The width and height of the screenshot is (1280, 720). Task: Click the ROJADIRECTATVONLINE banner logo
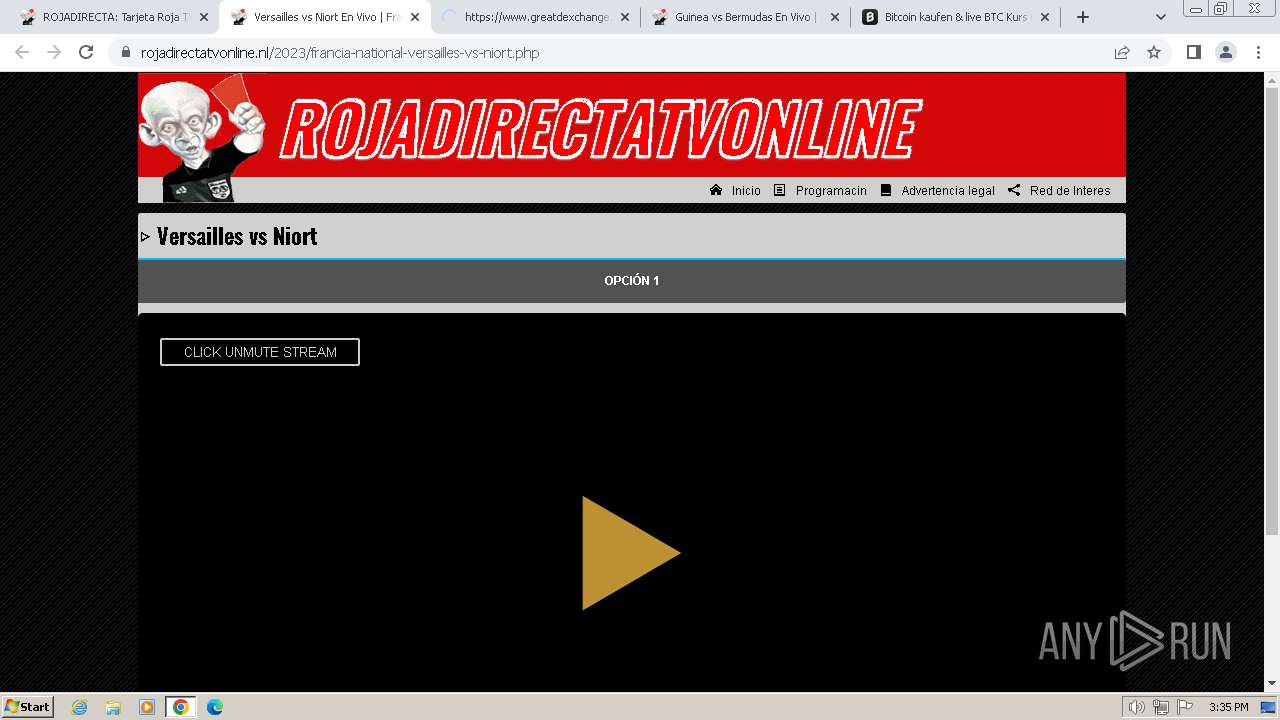pyautogui.click(x=600, y=128)
